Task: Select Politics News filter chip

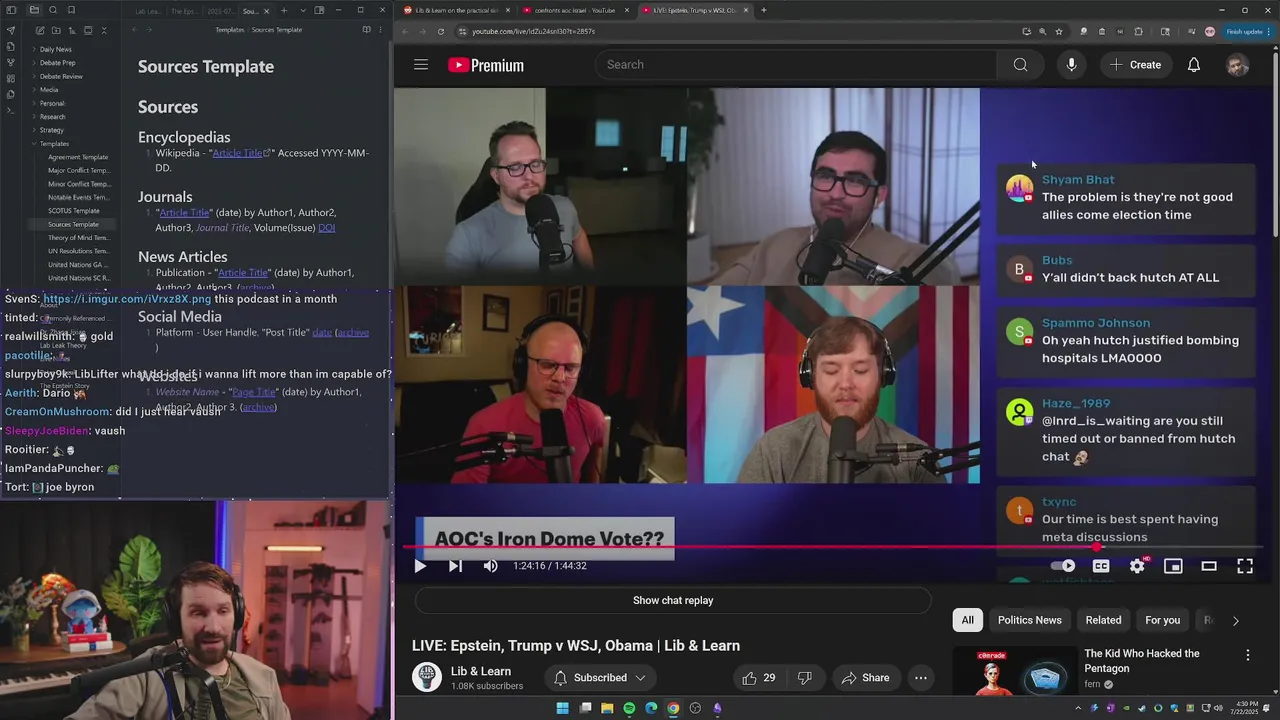Action: [1029, 620]
